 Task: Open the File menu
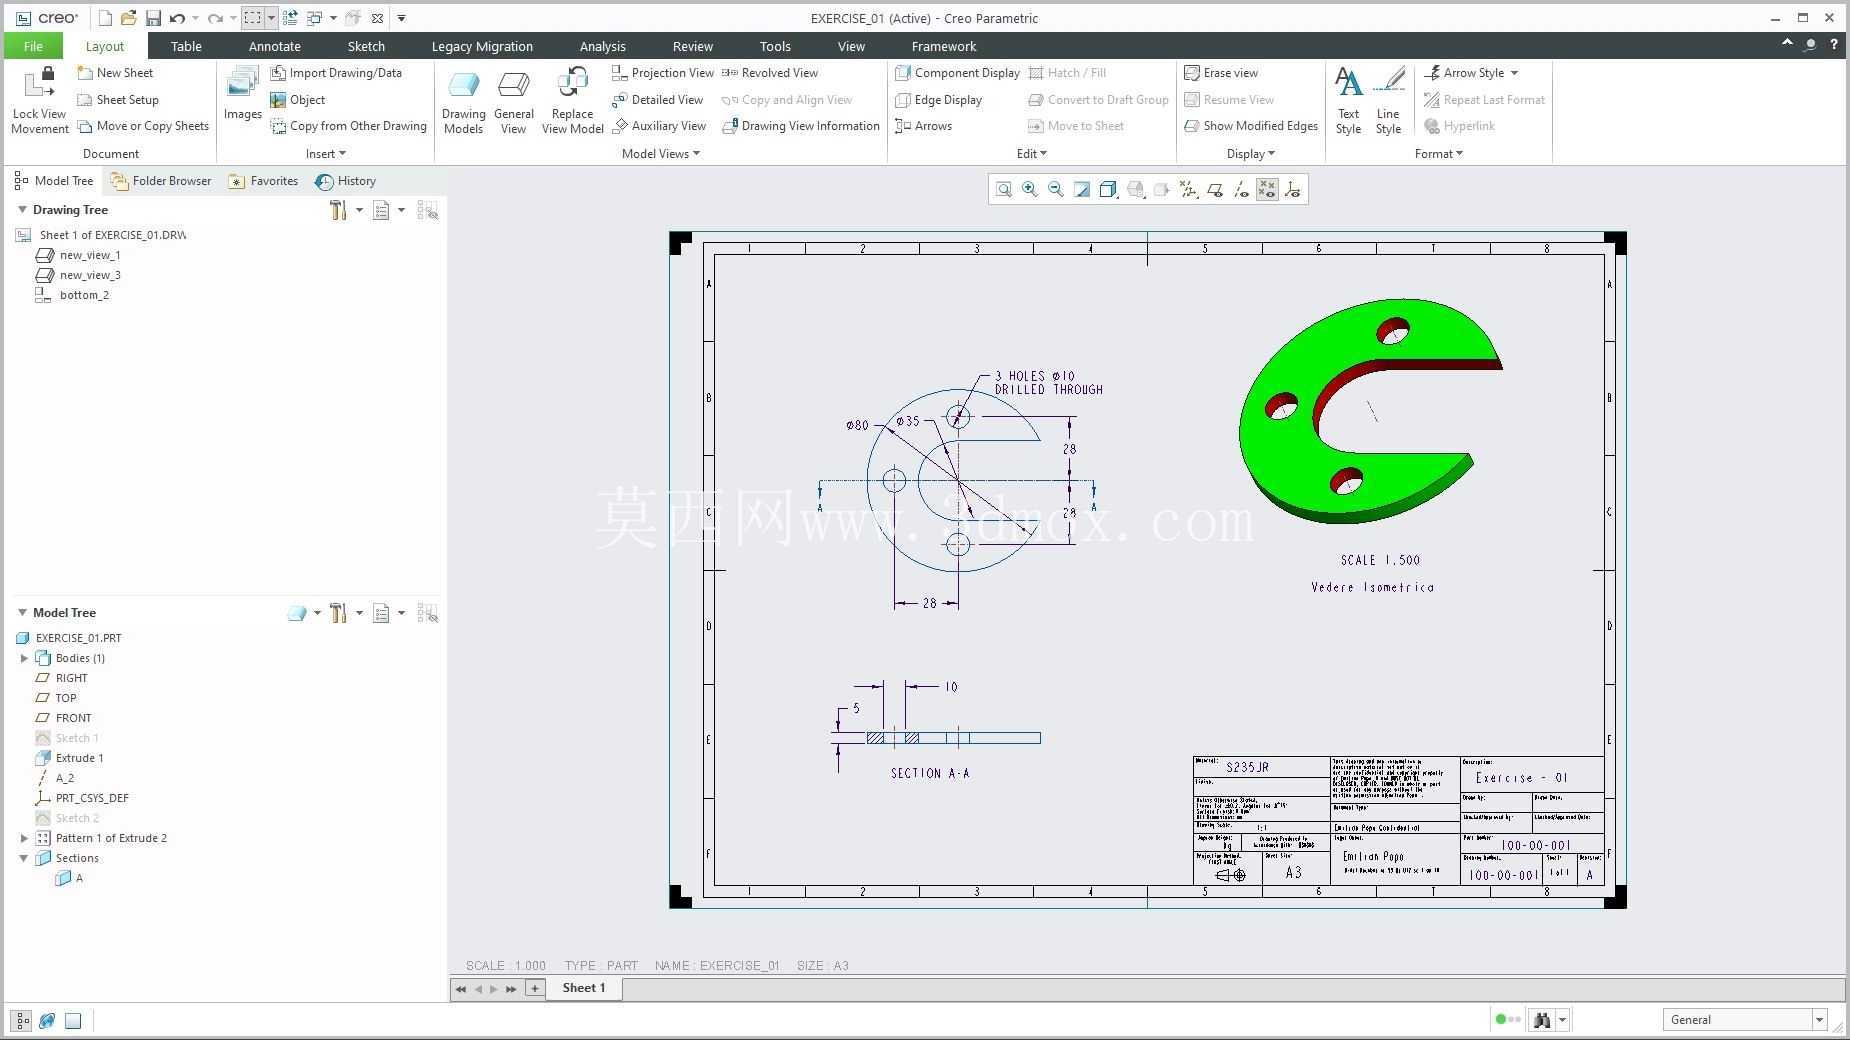(x=33, y=46)
